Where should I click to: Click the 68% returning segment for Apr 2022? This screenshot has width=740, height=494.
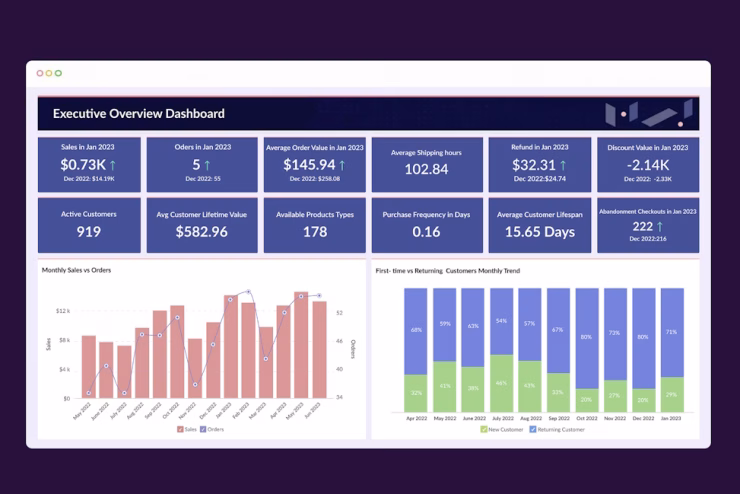416,331
